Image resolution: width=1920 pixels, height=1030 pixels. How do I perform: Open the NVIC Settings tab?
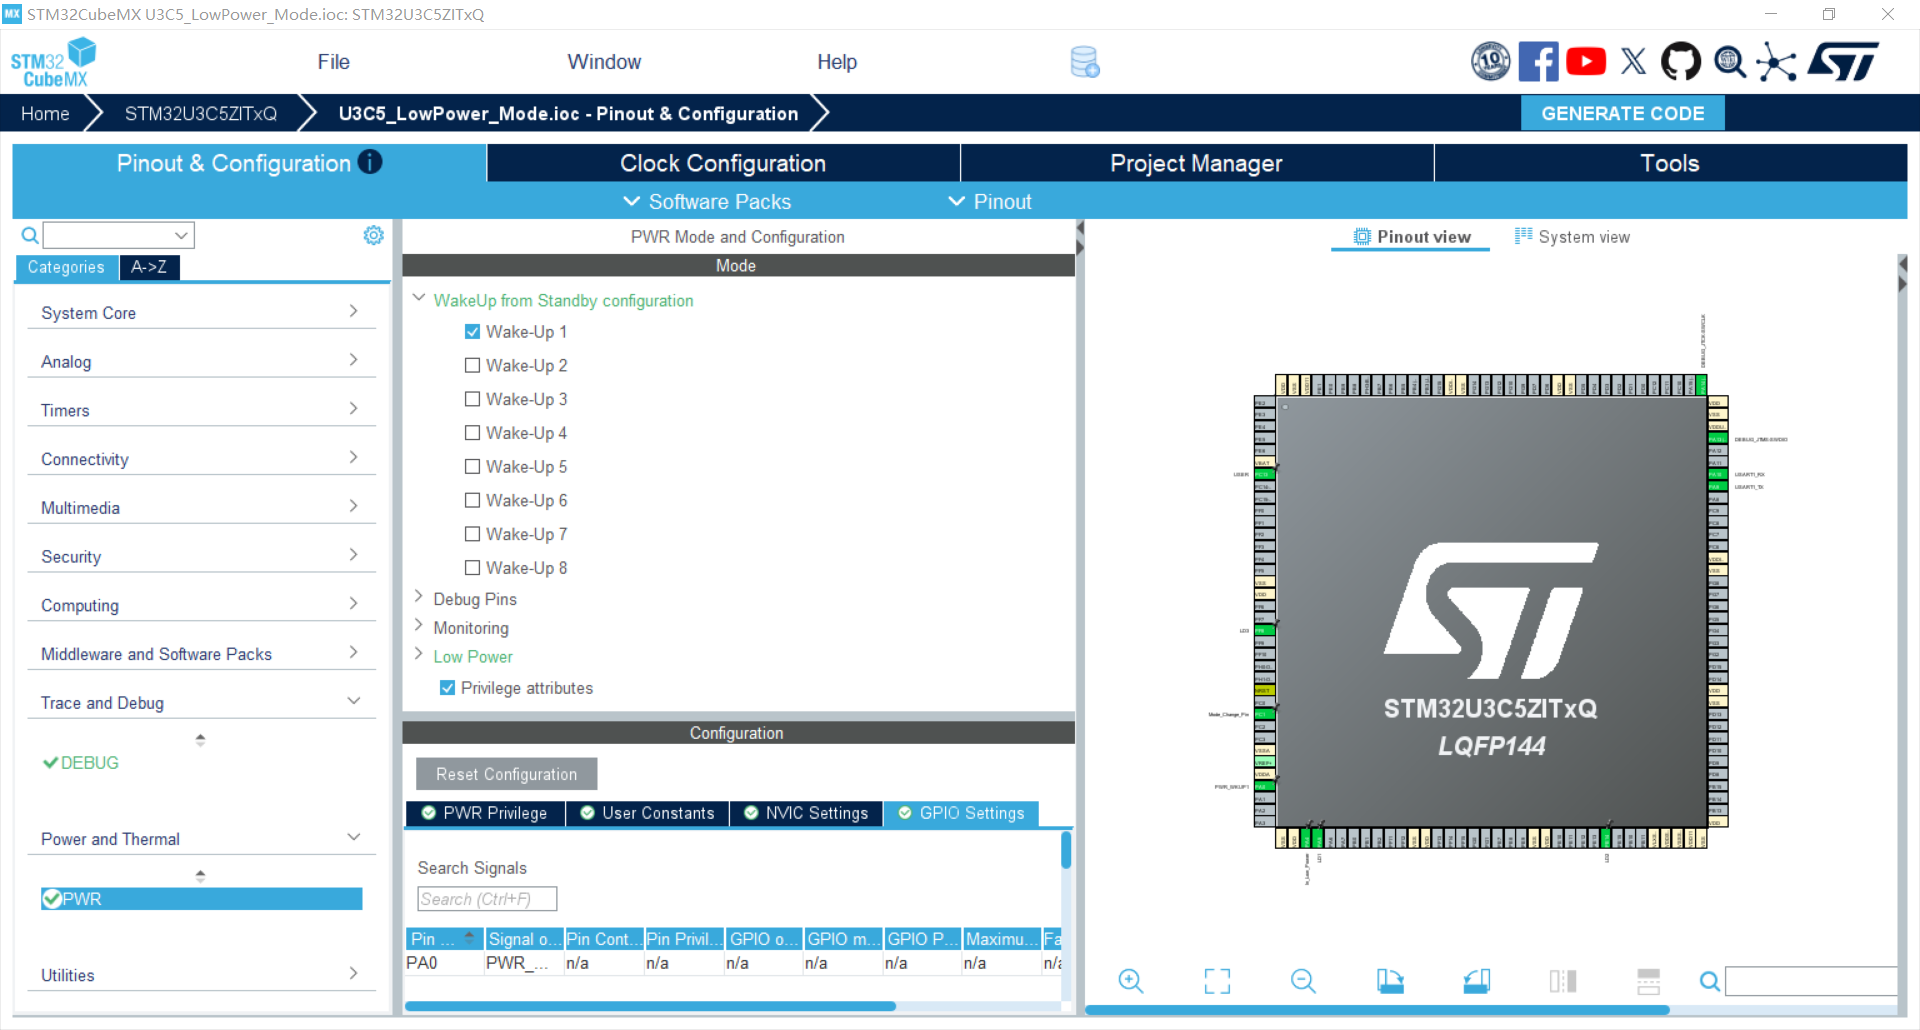pos(806,813)
